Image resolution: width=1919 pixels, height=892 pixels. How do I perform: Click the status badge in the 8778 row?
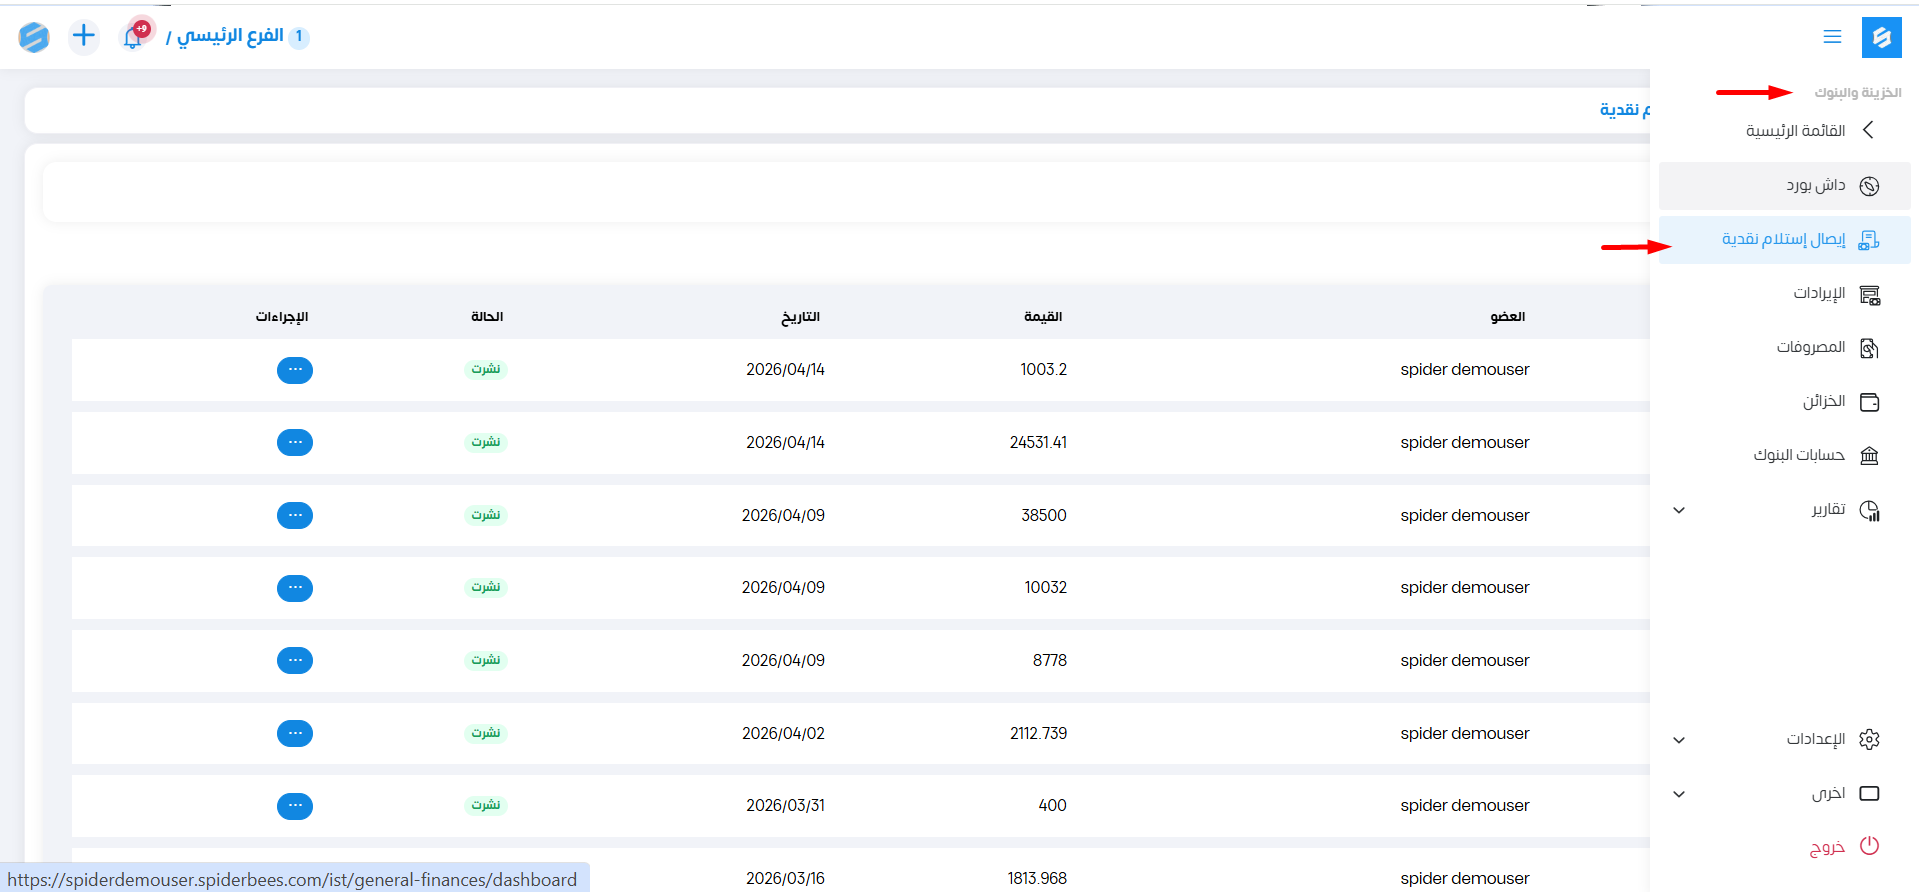click(x=486, y=660)
